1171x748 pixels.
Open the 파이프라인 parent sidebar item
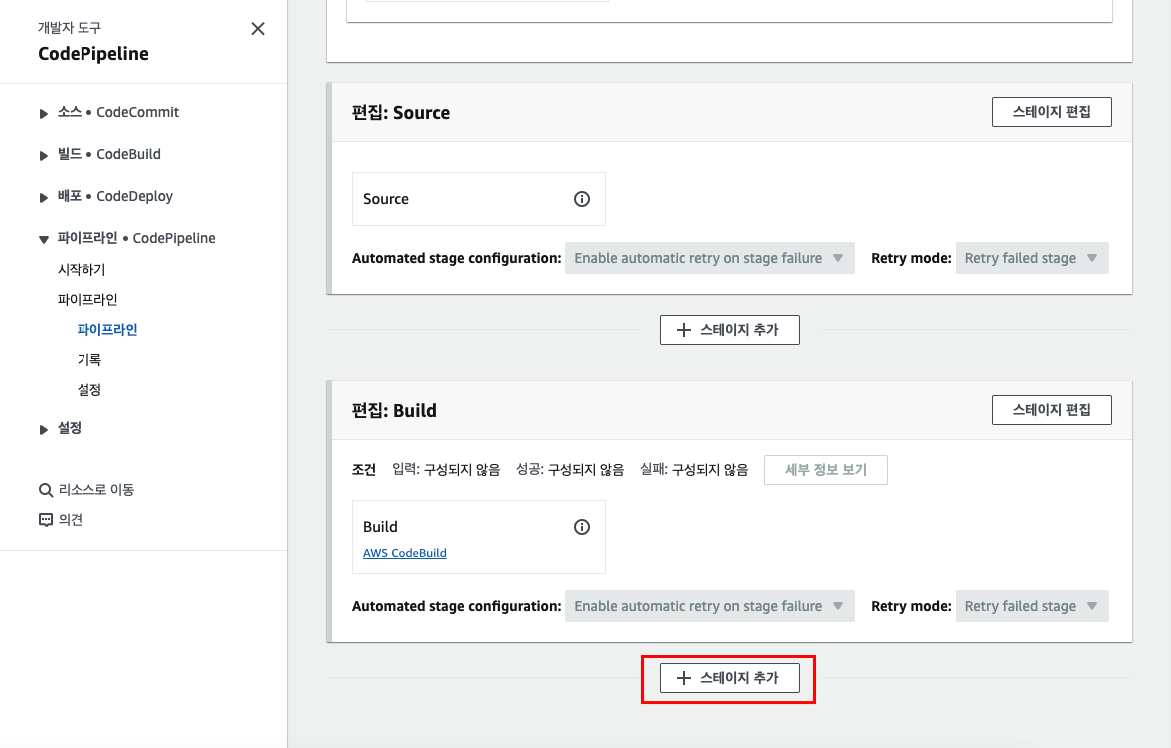(87, 299)
